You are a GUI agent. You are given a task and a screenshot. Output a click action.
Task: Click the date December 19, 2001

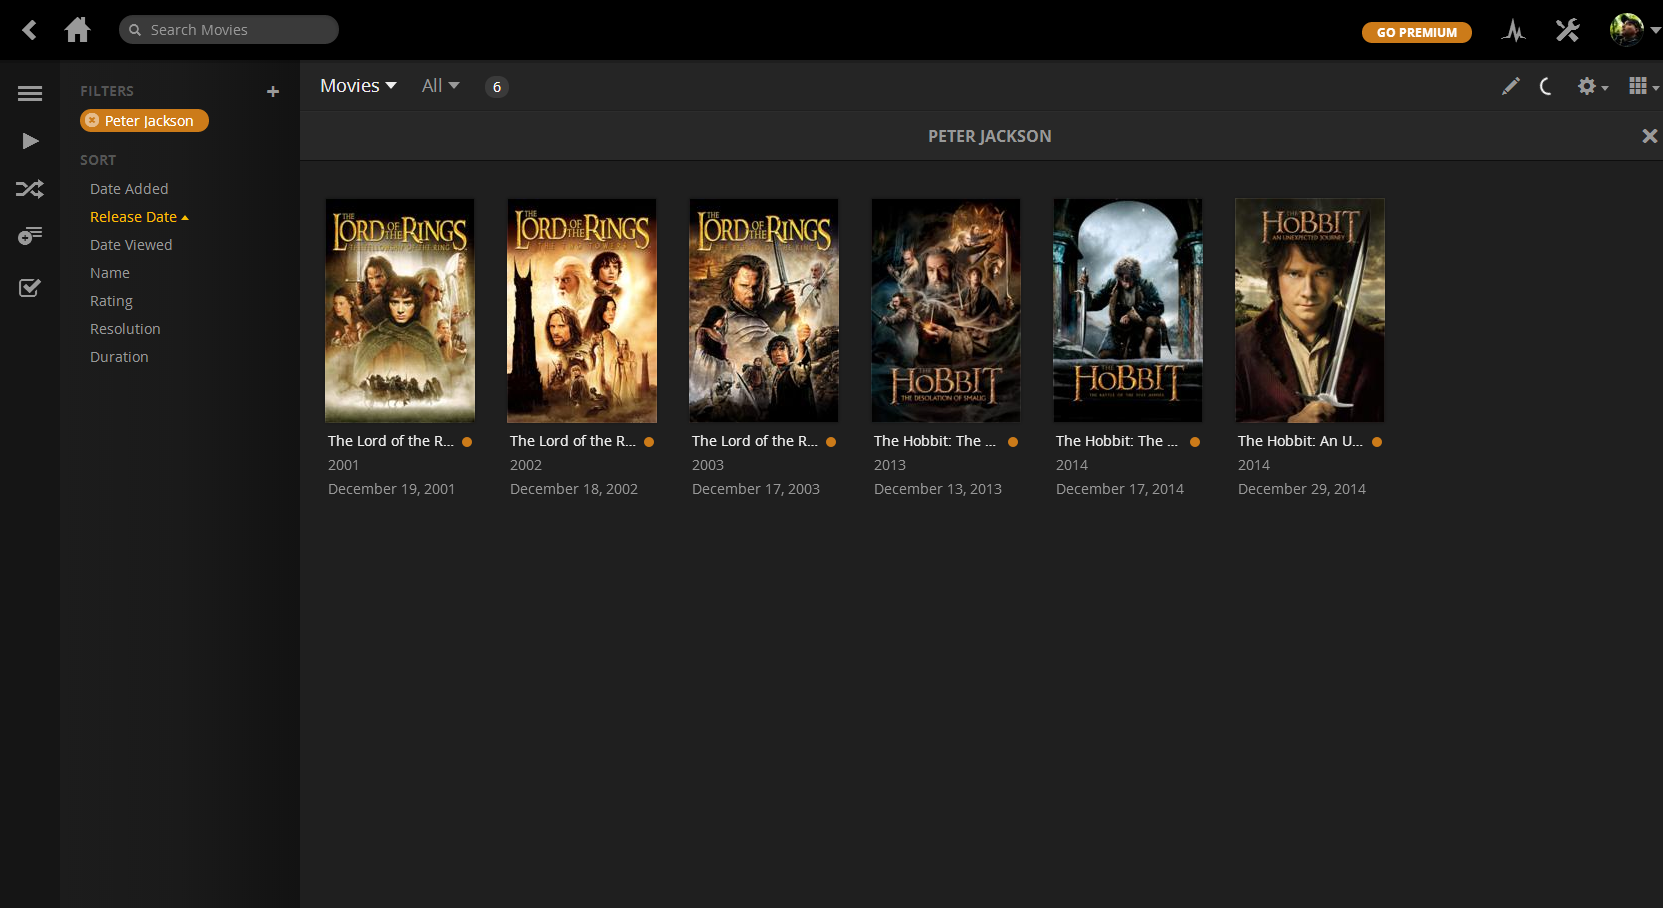pos(392,489)
